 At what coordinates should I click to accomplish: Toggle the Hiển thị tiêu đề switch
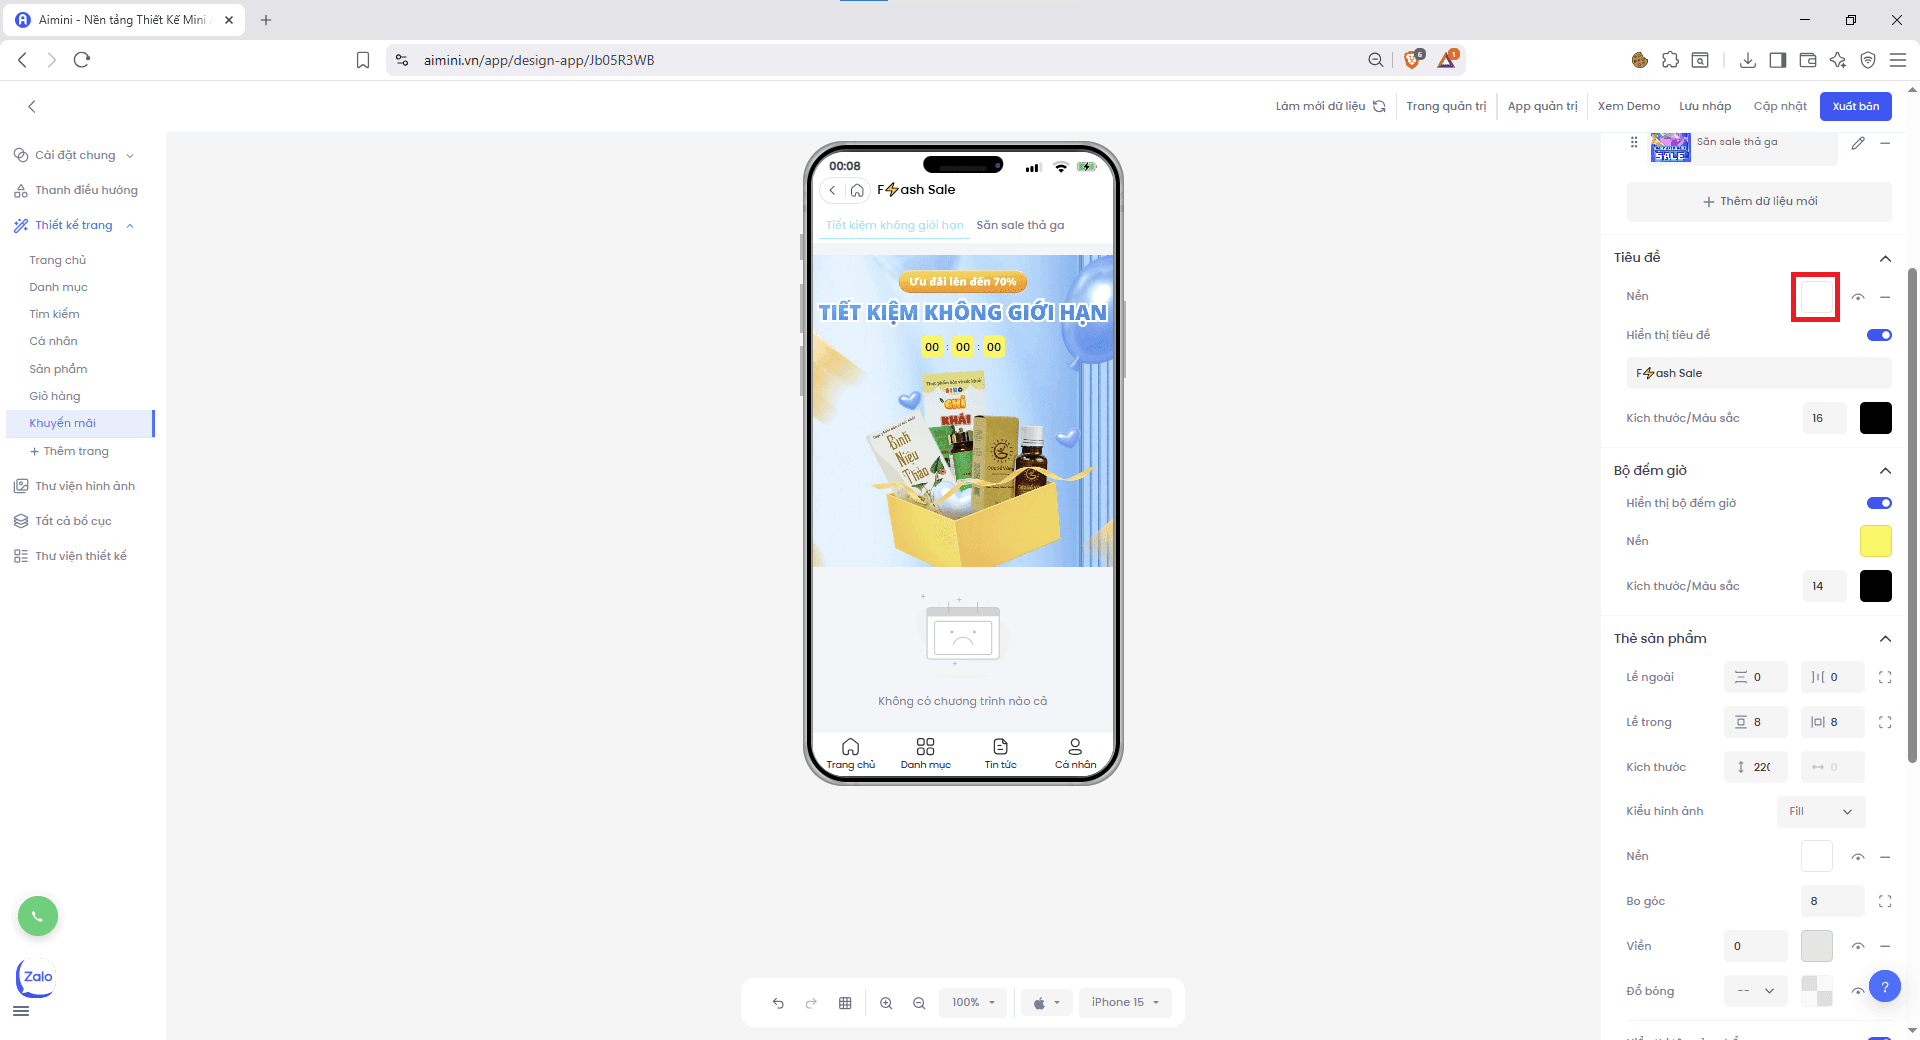1878,335
